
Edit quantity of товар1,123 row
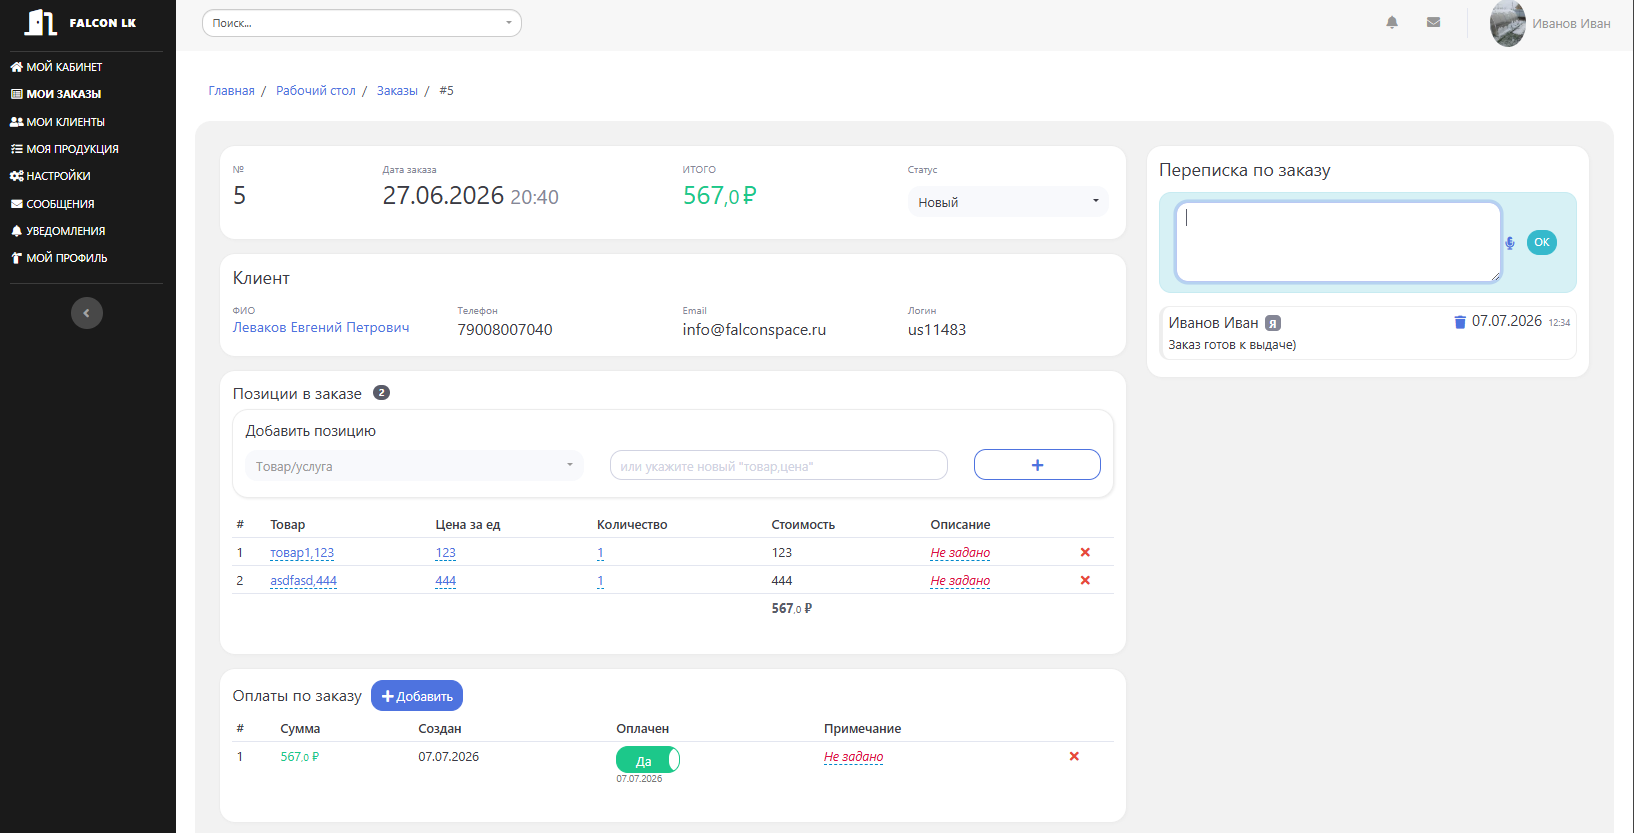pos(600,553)
